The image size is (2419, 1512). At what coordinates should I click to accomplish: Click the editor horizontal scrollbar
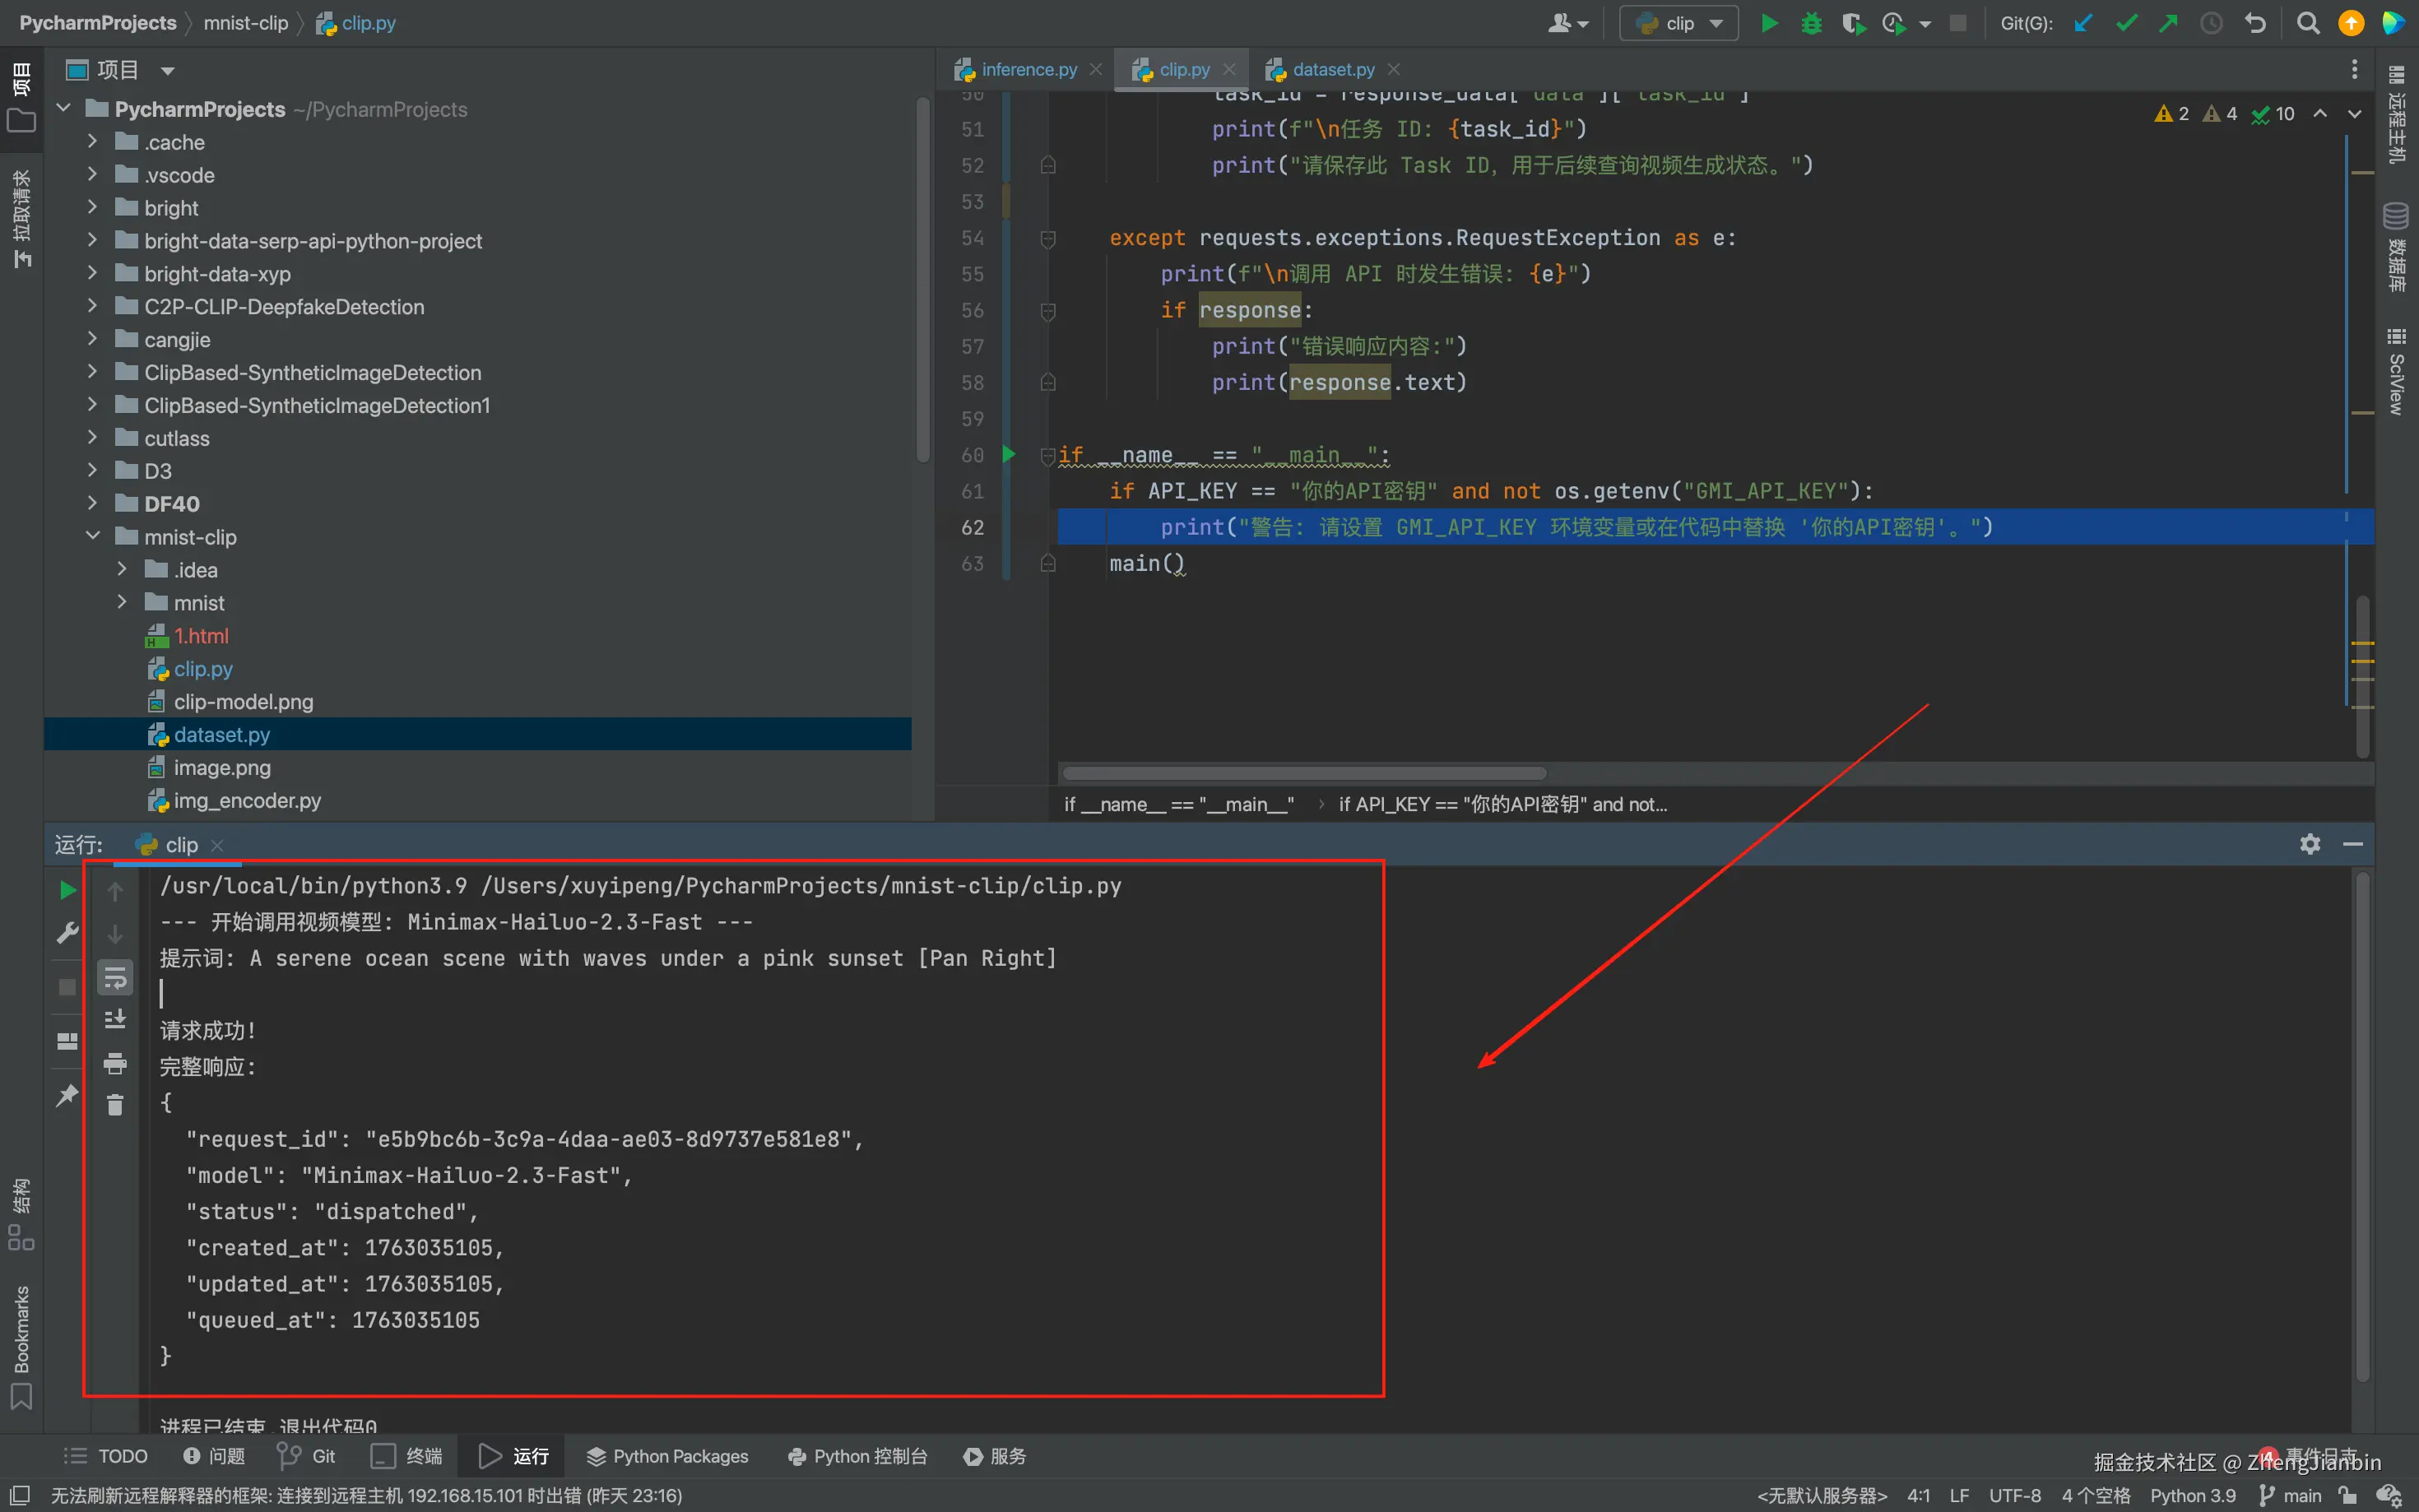1304,773
